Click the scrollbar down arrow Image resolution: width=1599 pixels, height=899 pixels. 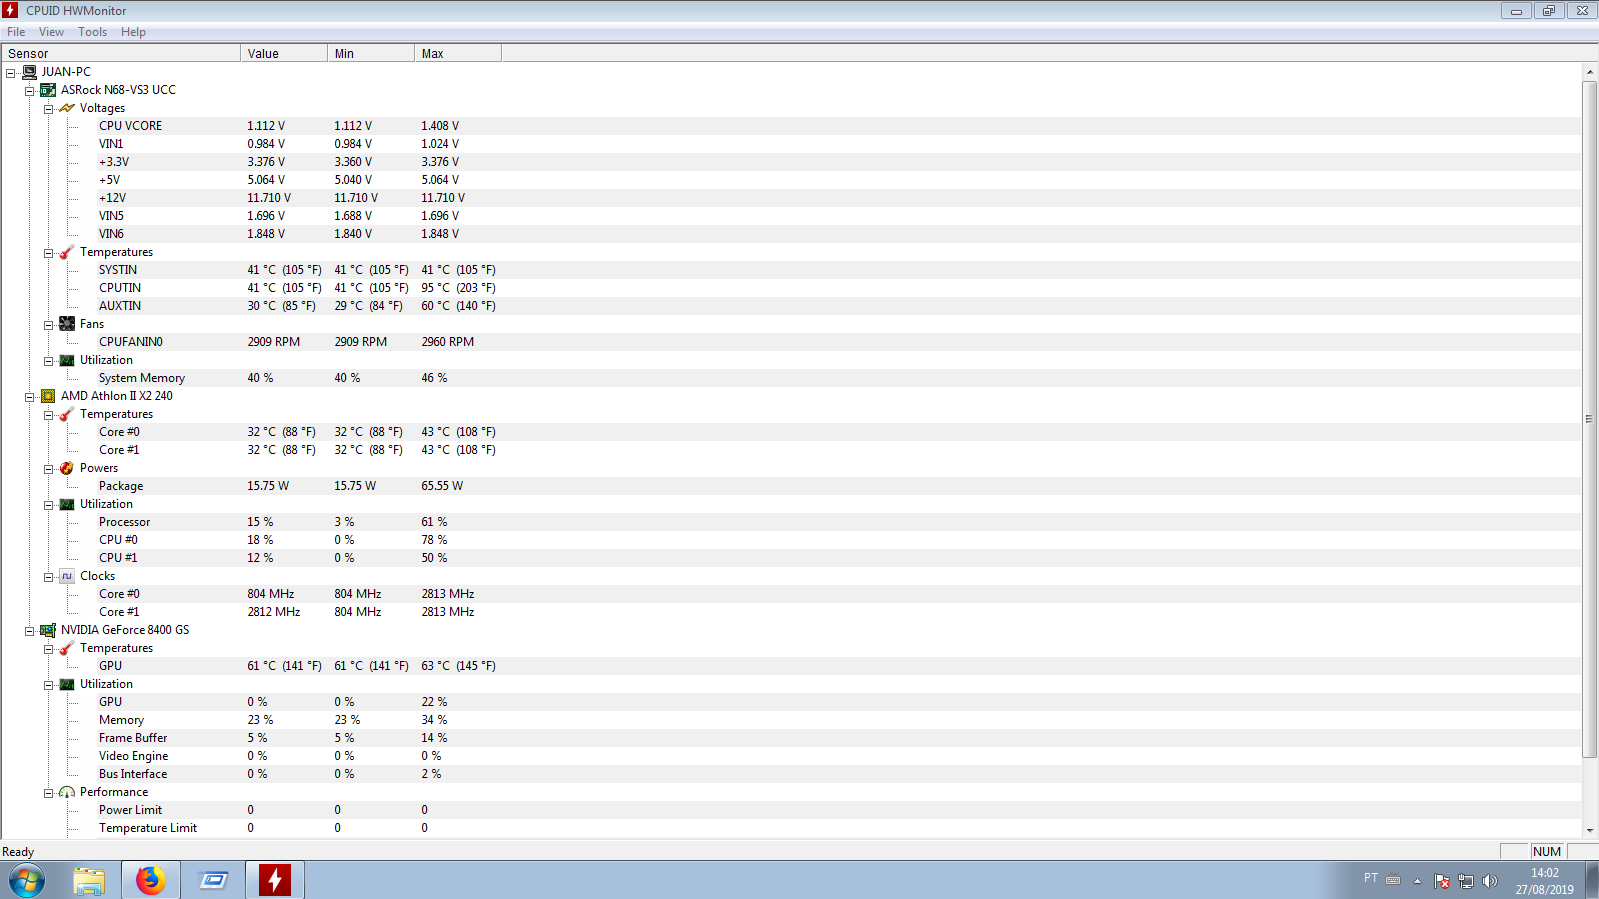[1590, 830]
